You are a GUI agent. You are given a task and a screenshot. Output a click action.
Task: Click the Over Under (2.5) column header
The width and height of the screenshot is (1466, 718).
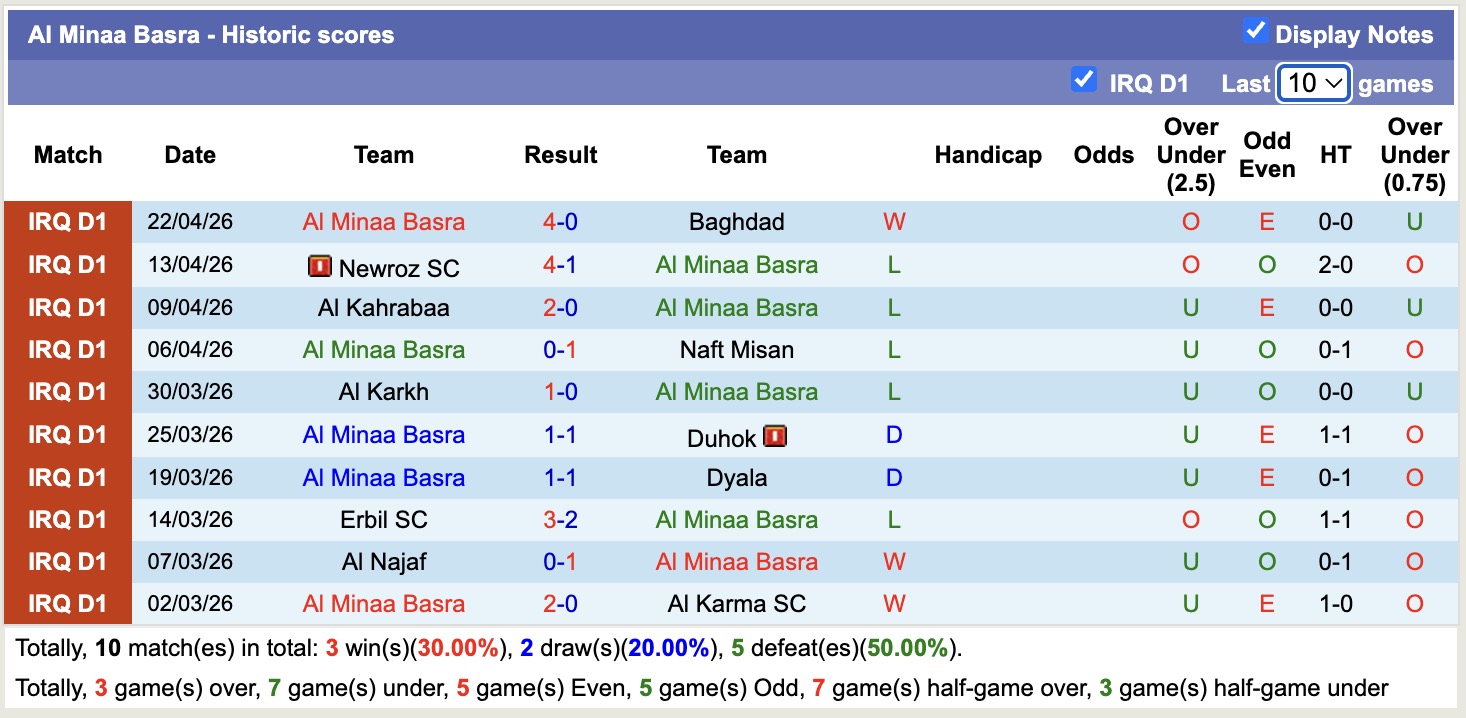click(x=1190, y=155)
